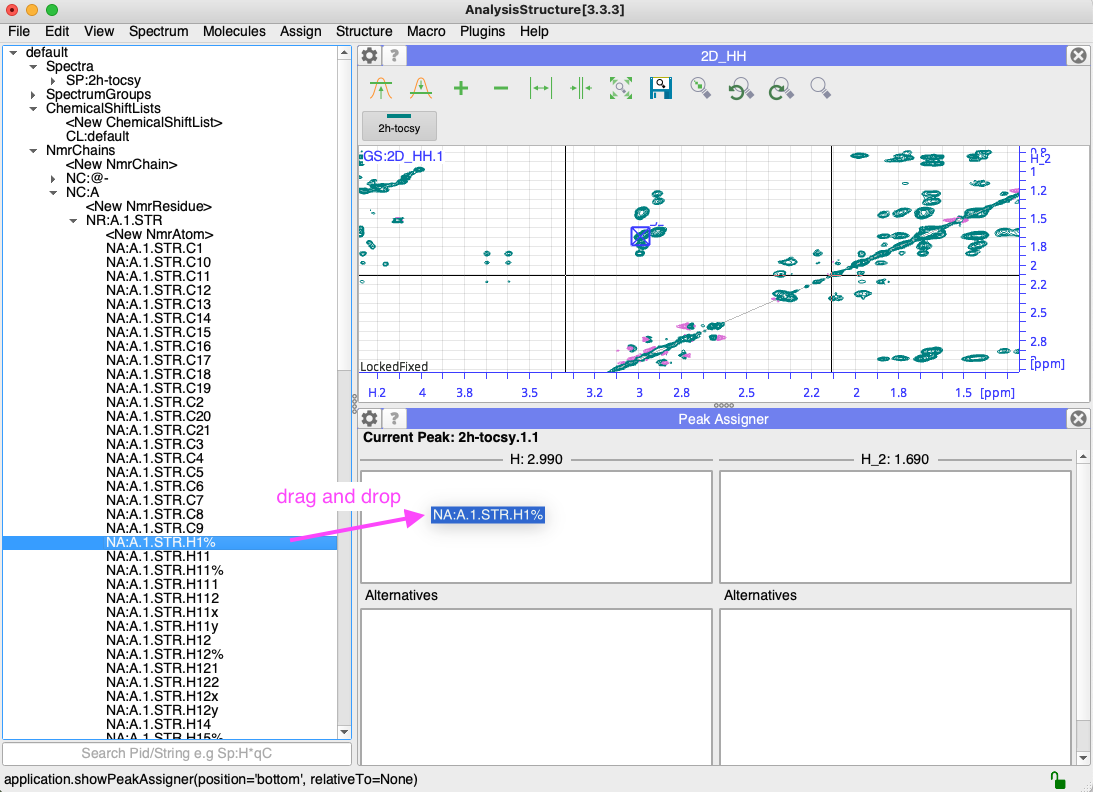Open the File menu

(19, 31)
